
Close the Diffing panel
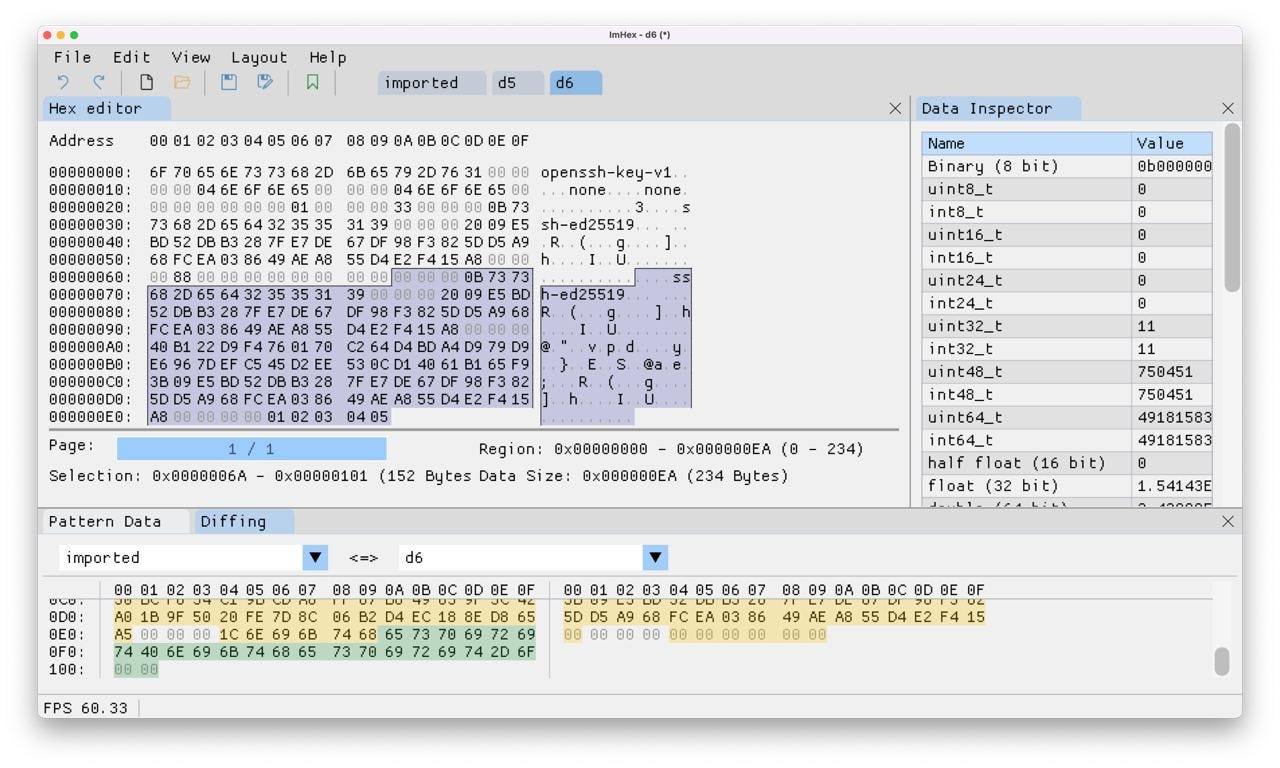click(x=1228, y=522)
